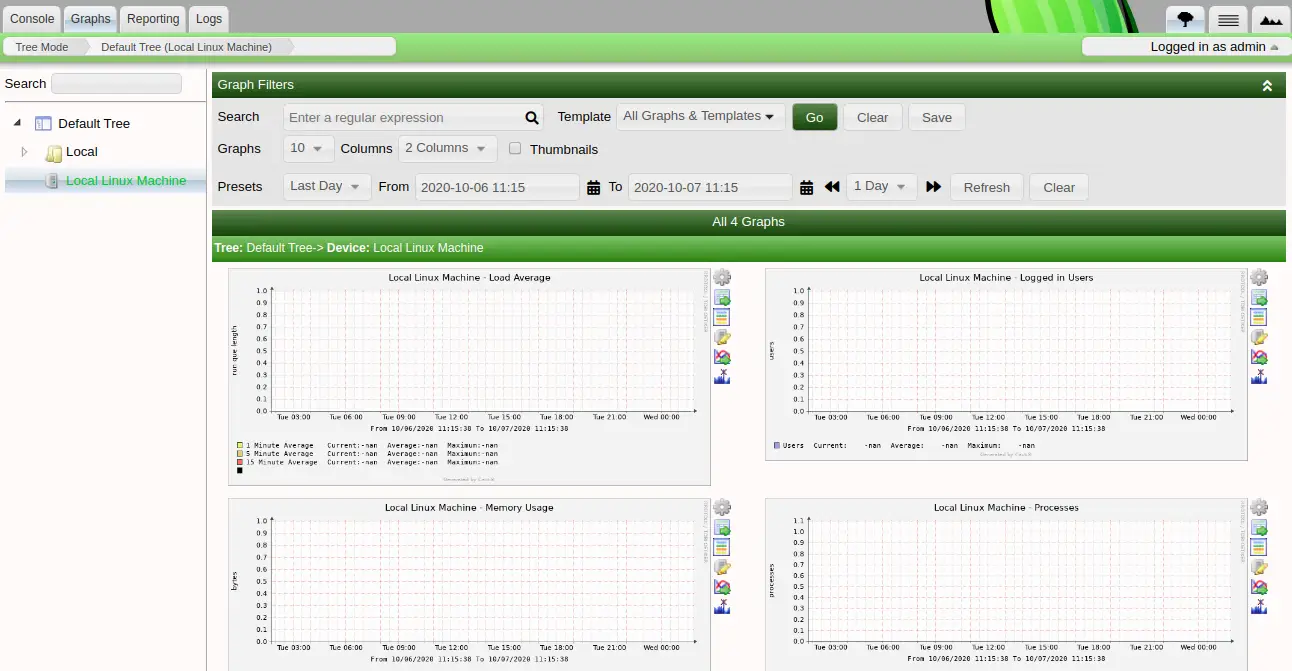Screen dimensions: 1292x671
Task: Switch to the Graphs tab
Action: point(91,19)
